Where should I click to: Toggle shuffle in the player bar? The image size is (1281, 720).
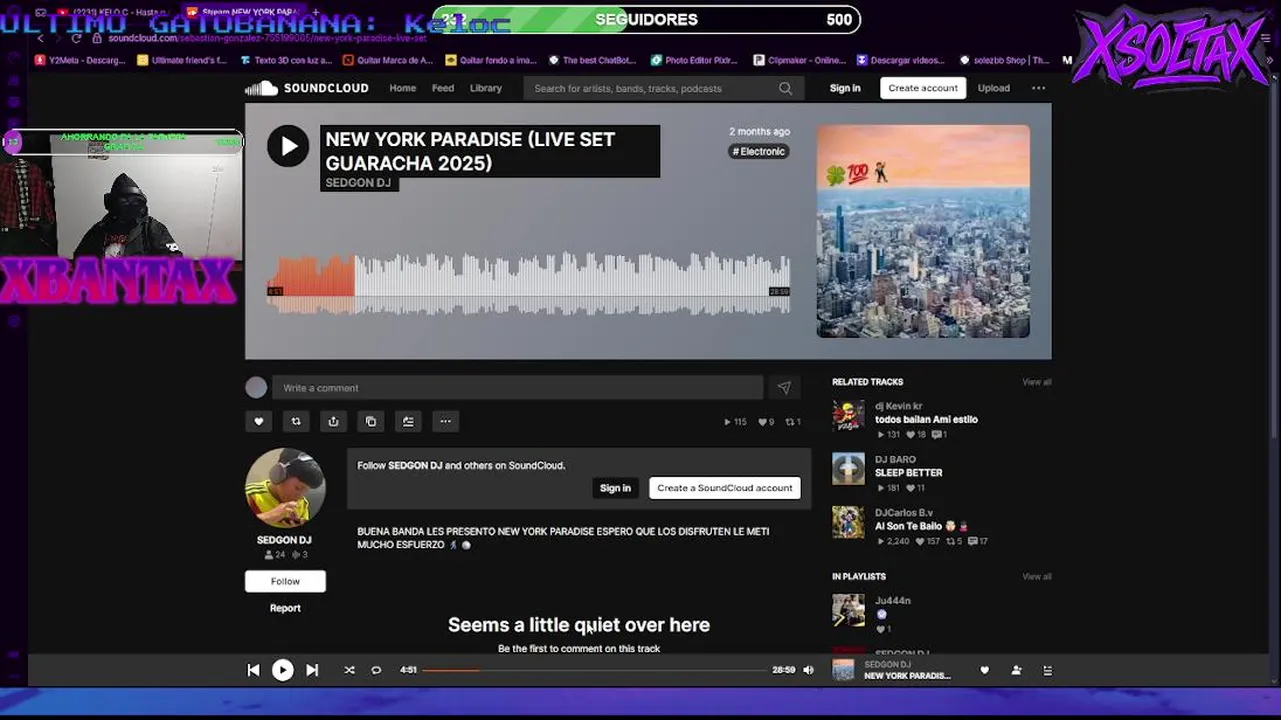tap(349, 670)
